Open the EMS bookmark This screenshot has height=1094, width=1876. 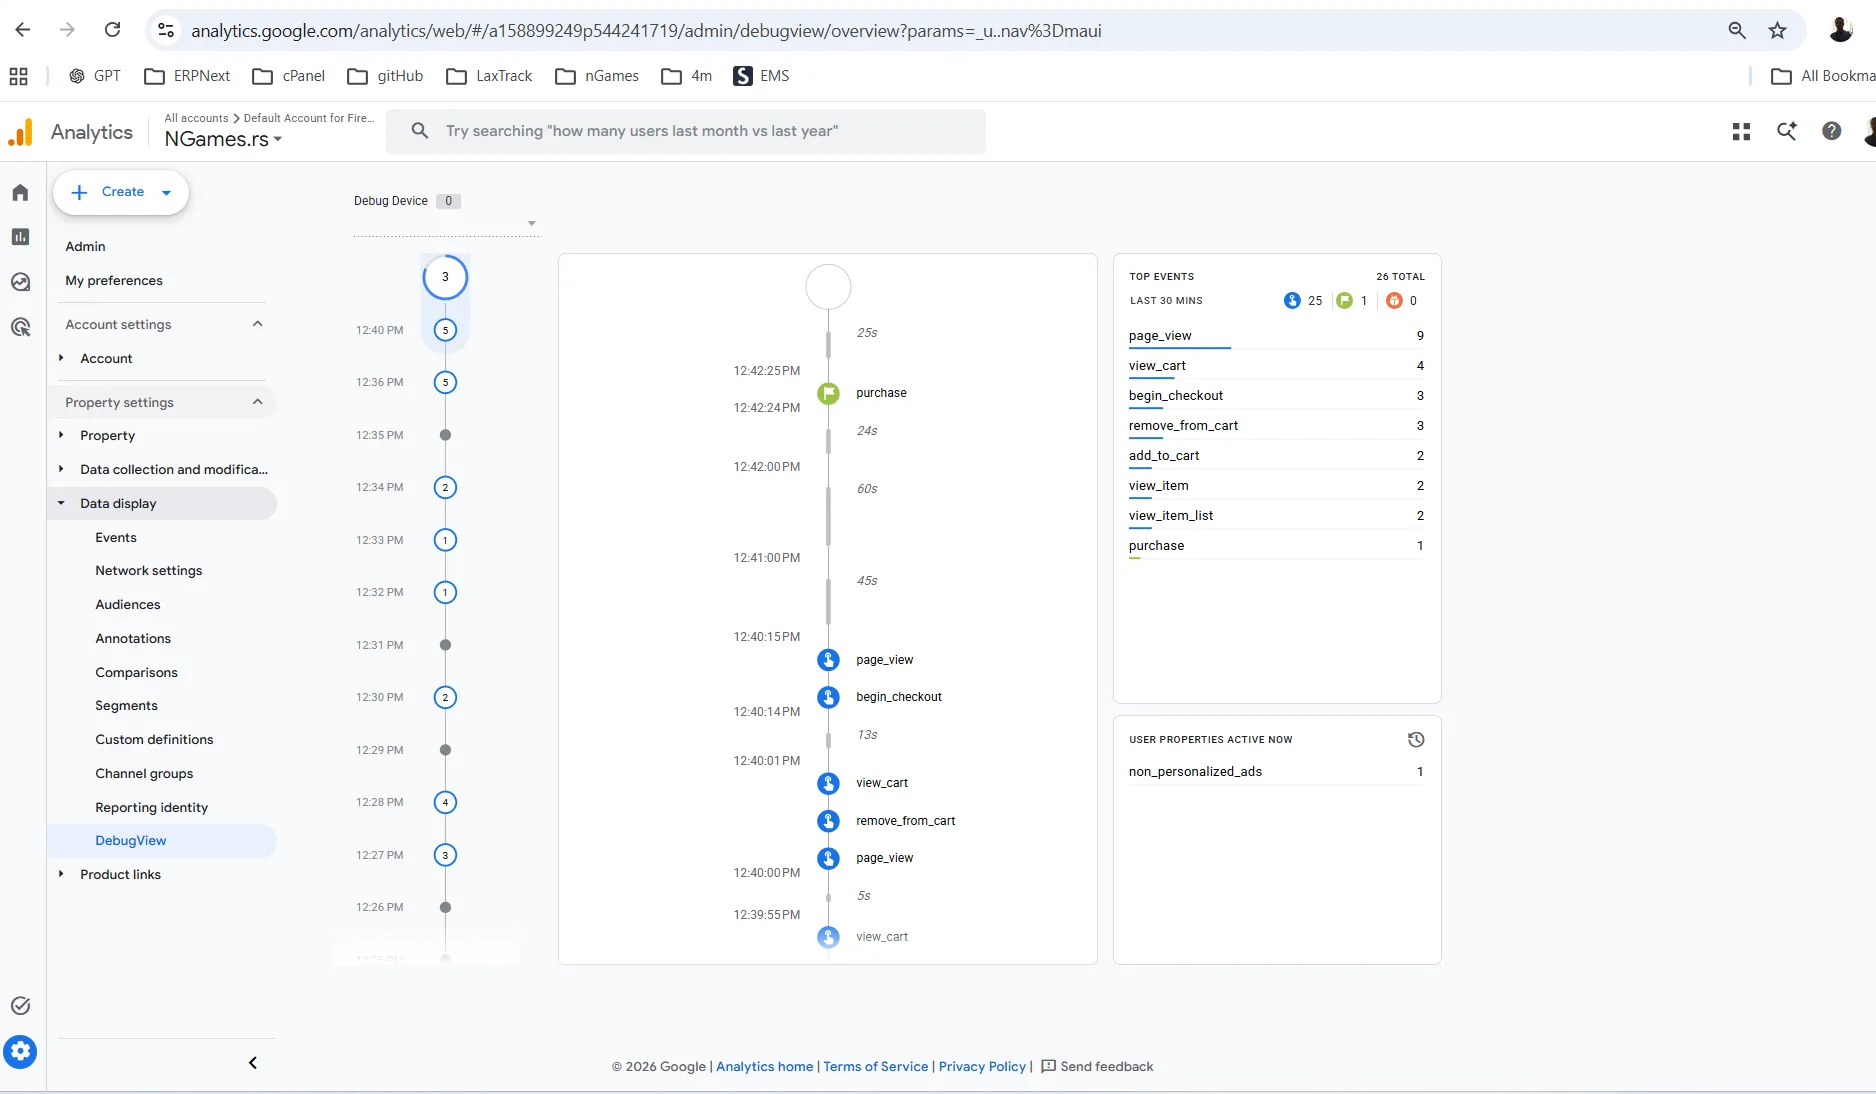click(761, 76)
